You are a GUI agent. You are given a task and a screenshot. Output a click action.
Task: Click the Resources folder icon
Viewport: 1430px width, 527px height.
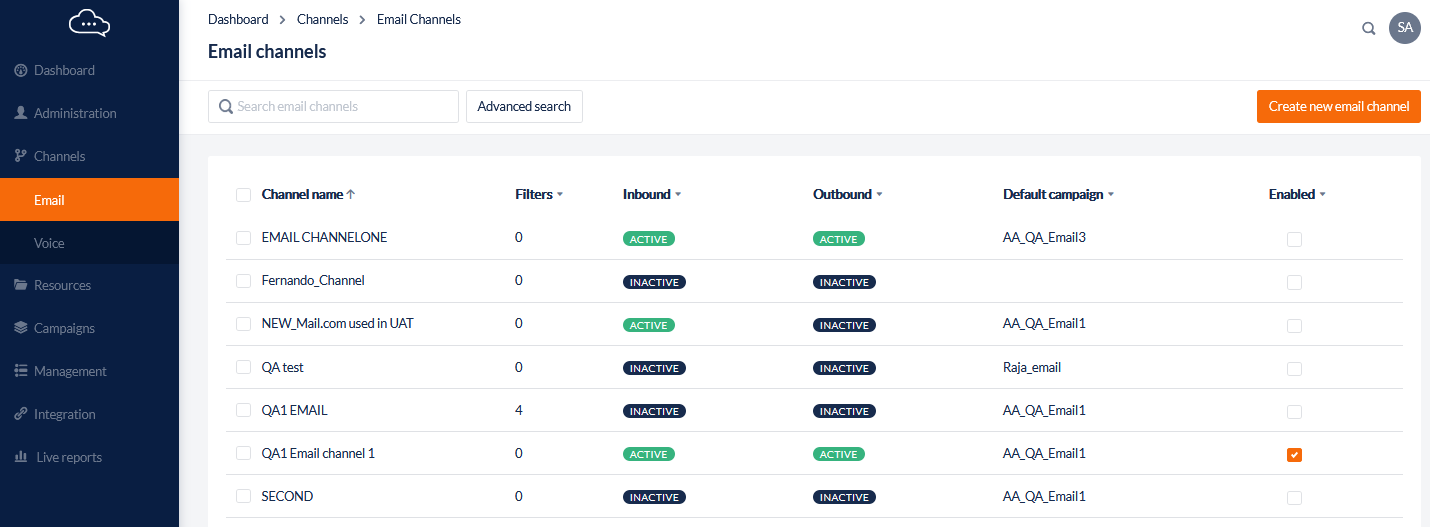20,286
